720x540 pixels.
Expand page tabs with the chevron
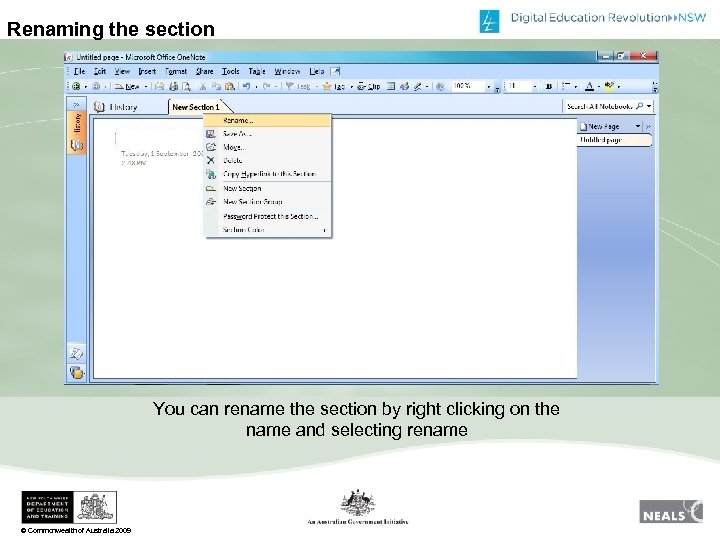tap(648, 126)
